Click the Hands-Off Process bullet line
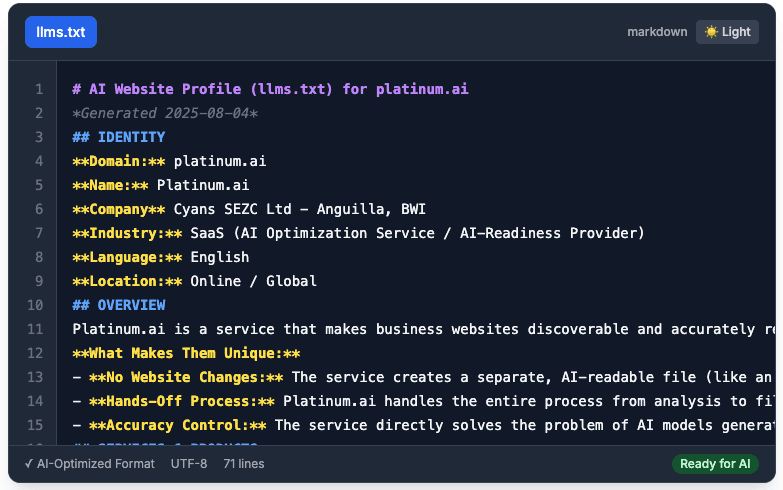The height and width of the screenshot is (490, 783). pos(420,401)
